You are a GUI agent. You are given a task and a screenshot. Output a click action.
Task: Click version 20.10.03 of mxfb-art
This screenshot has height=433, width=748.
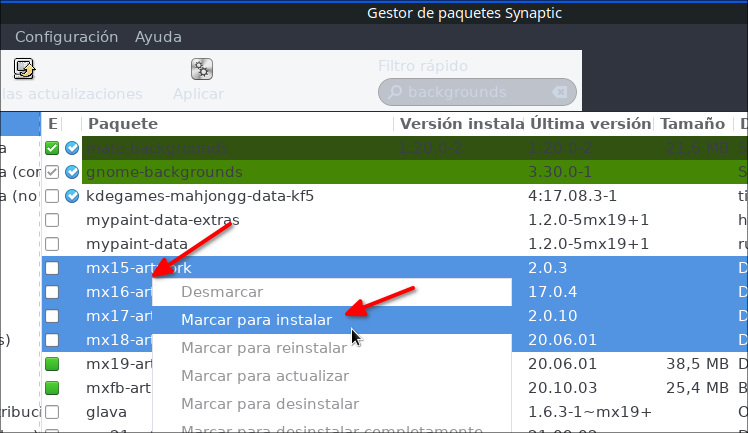tap(562, 388)
